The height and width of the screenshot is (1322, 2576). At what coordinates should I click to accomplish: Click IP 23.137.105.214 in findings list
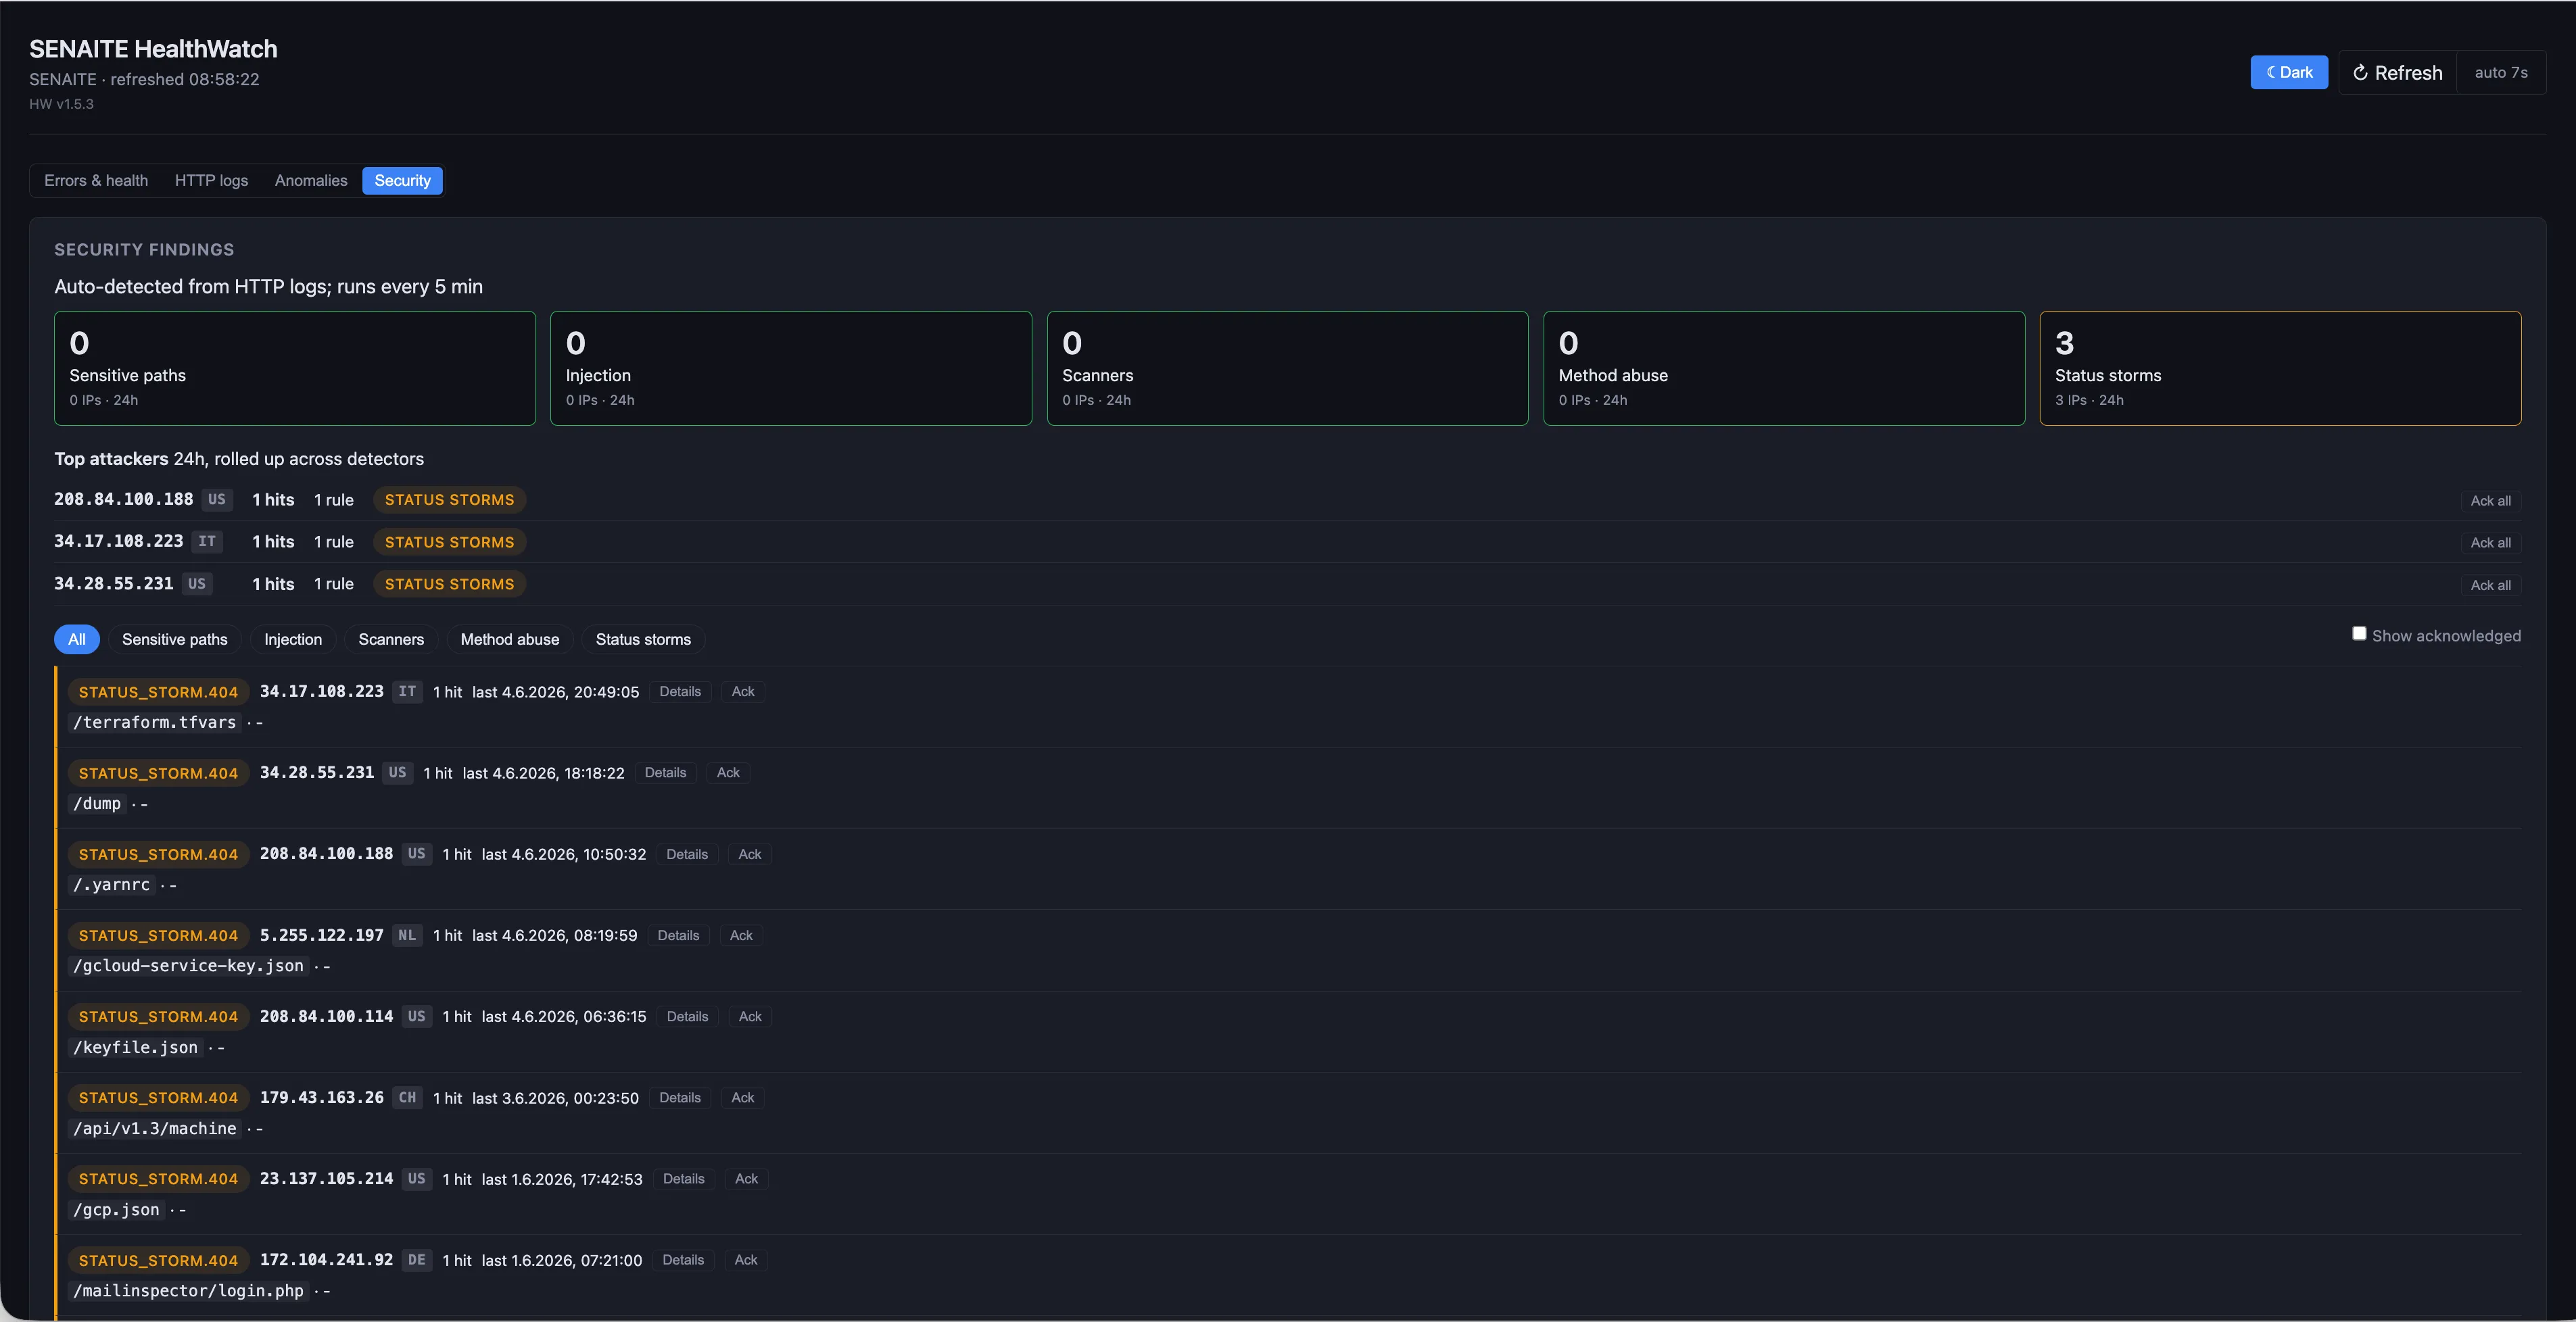point(326,1178)
